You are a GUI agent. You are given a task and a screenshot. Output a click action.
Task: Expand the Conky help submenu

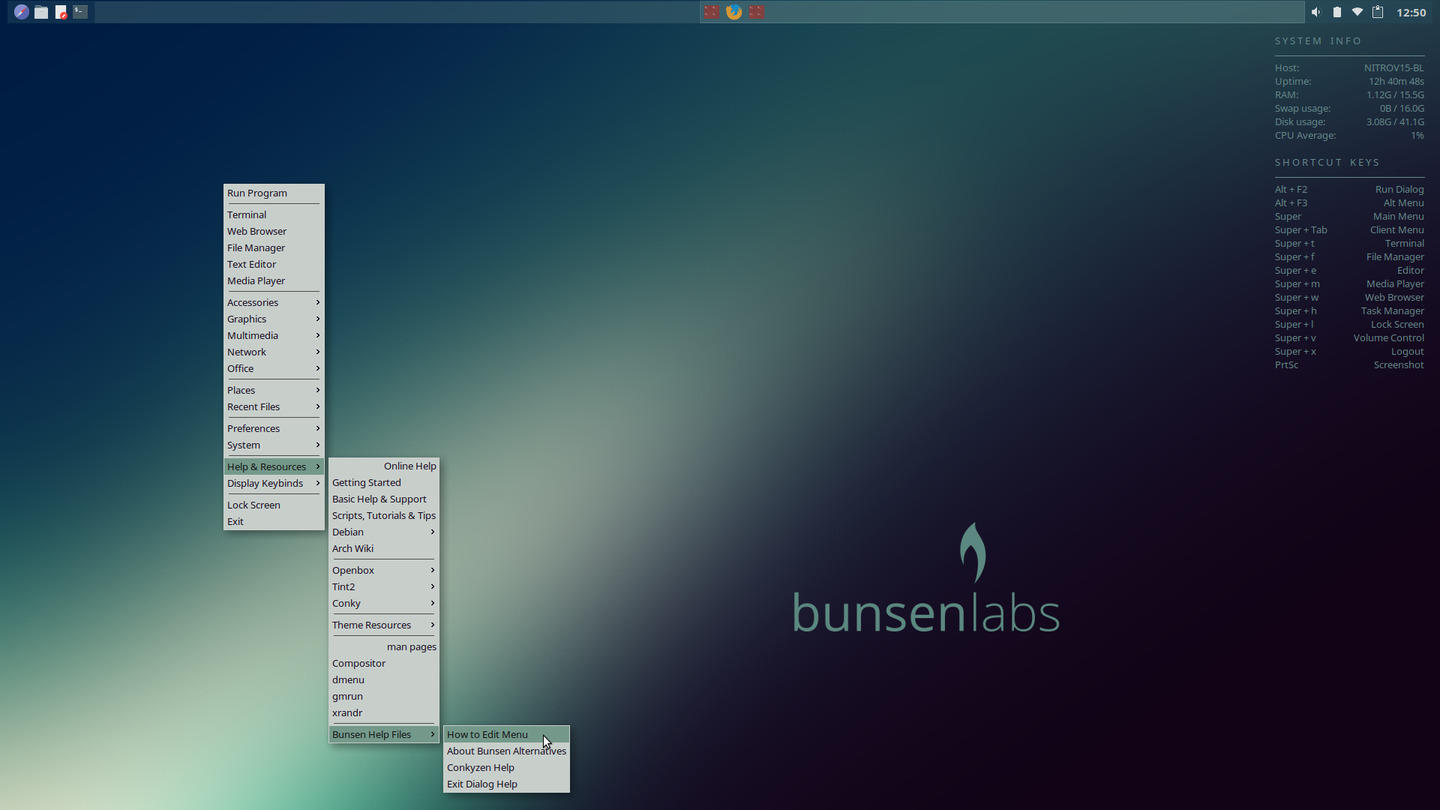[384, 603]
